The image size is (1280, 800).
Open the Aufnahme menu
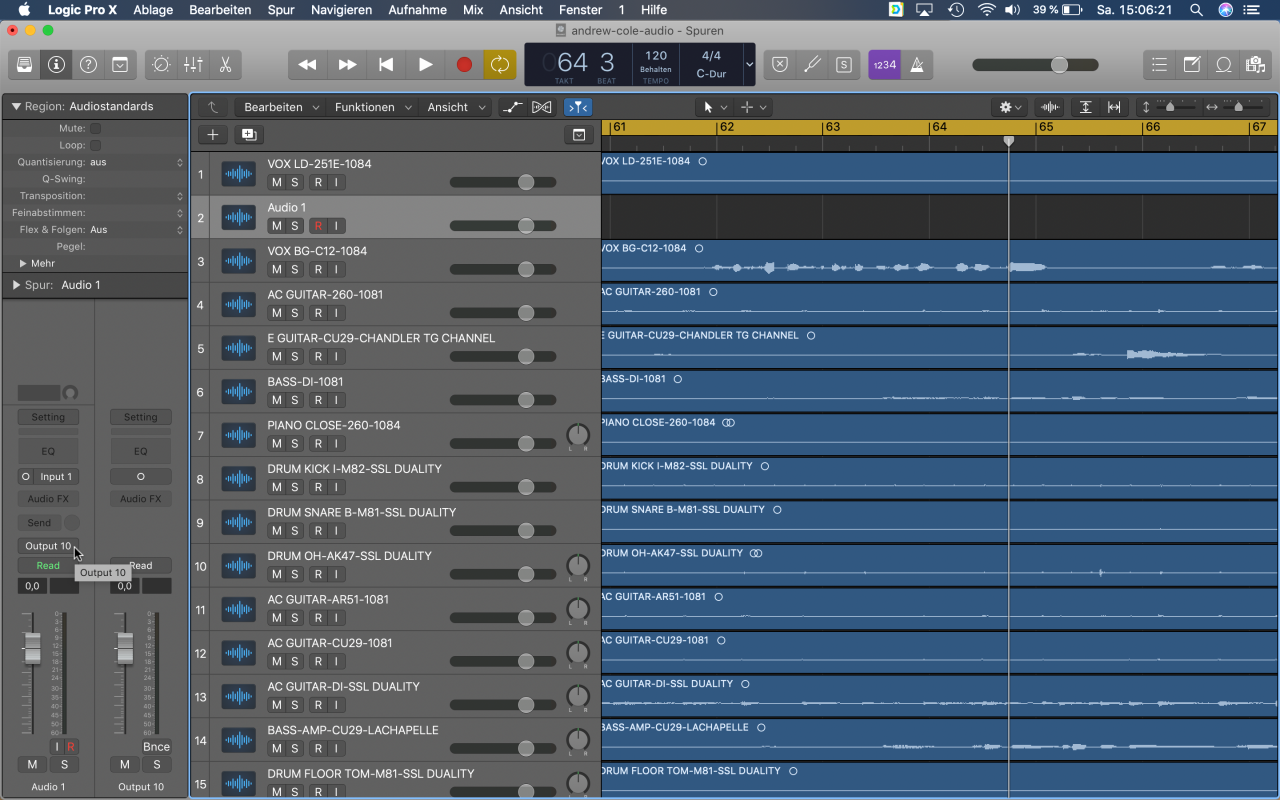coord(417,10)
